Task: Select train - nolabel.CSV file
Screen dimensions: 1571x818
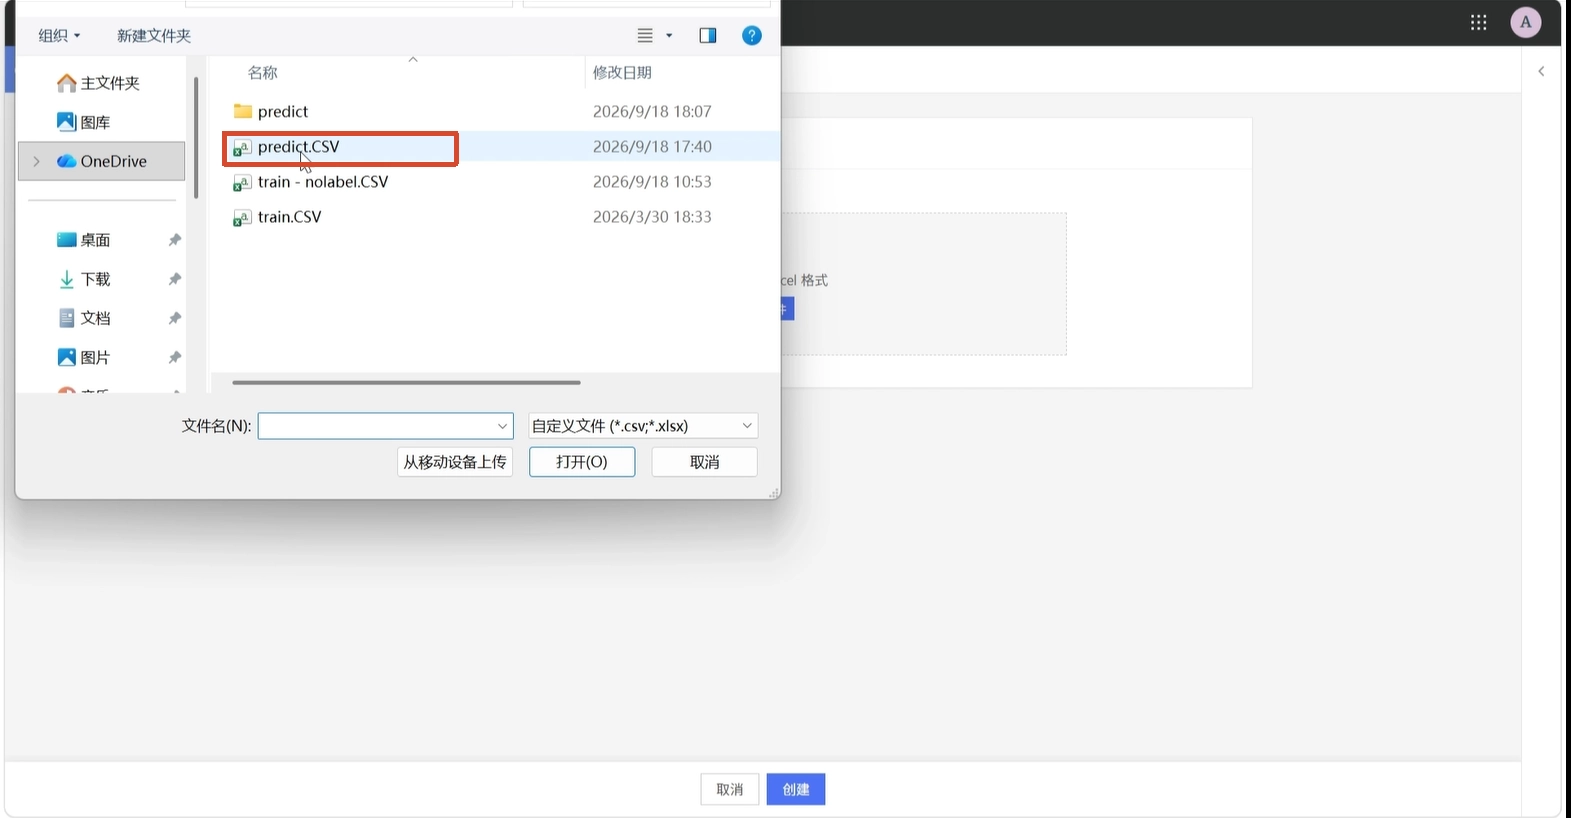Action: tap(322, 182)
